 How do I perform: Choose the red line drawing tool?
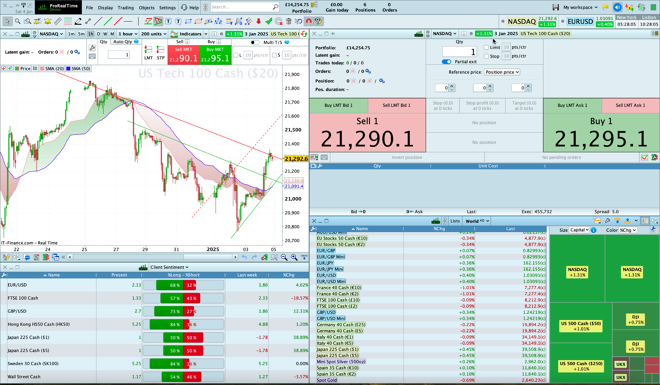tap(118, 21)
